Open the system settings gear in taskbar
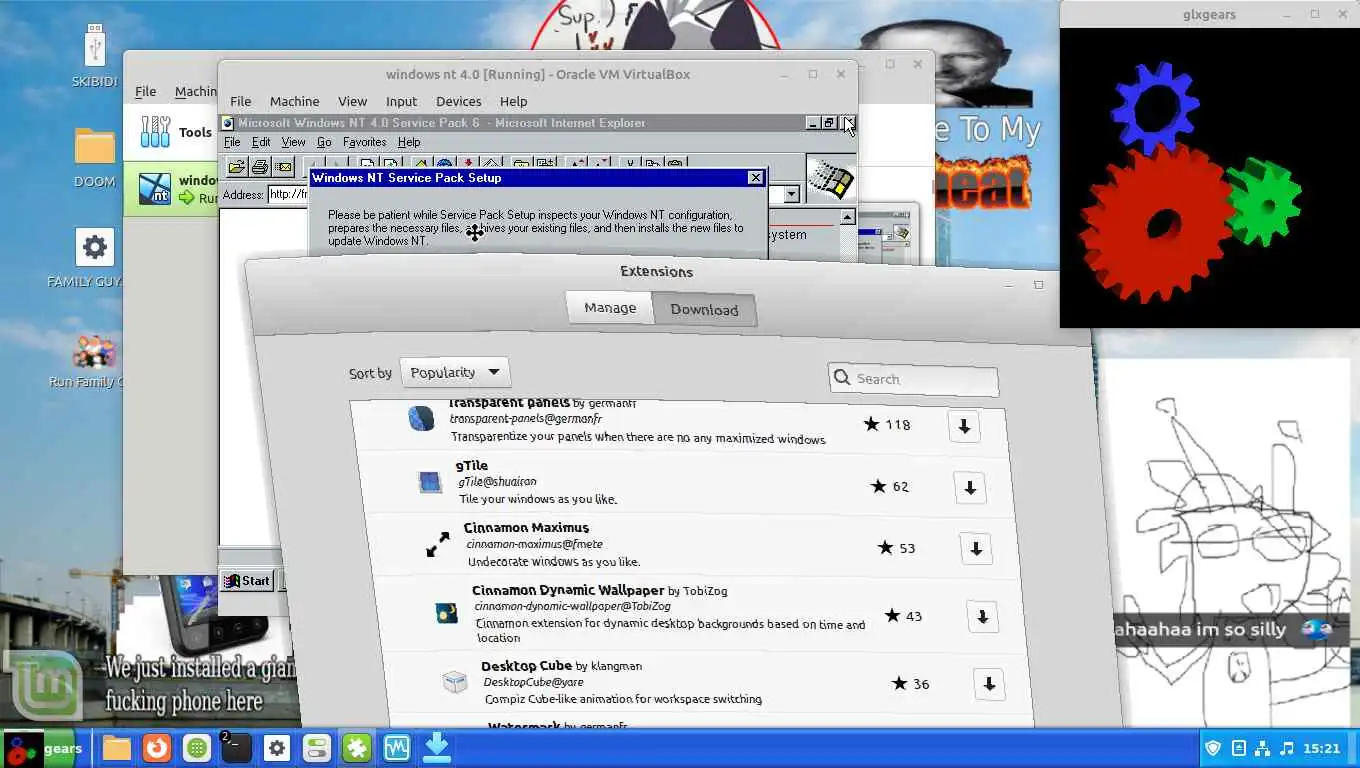Viewport: 1360px width, 768px height. coord(277,748)
